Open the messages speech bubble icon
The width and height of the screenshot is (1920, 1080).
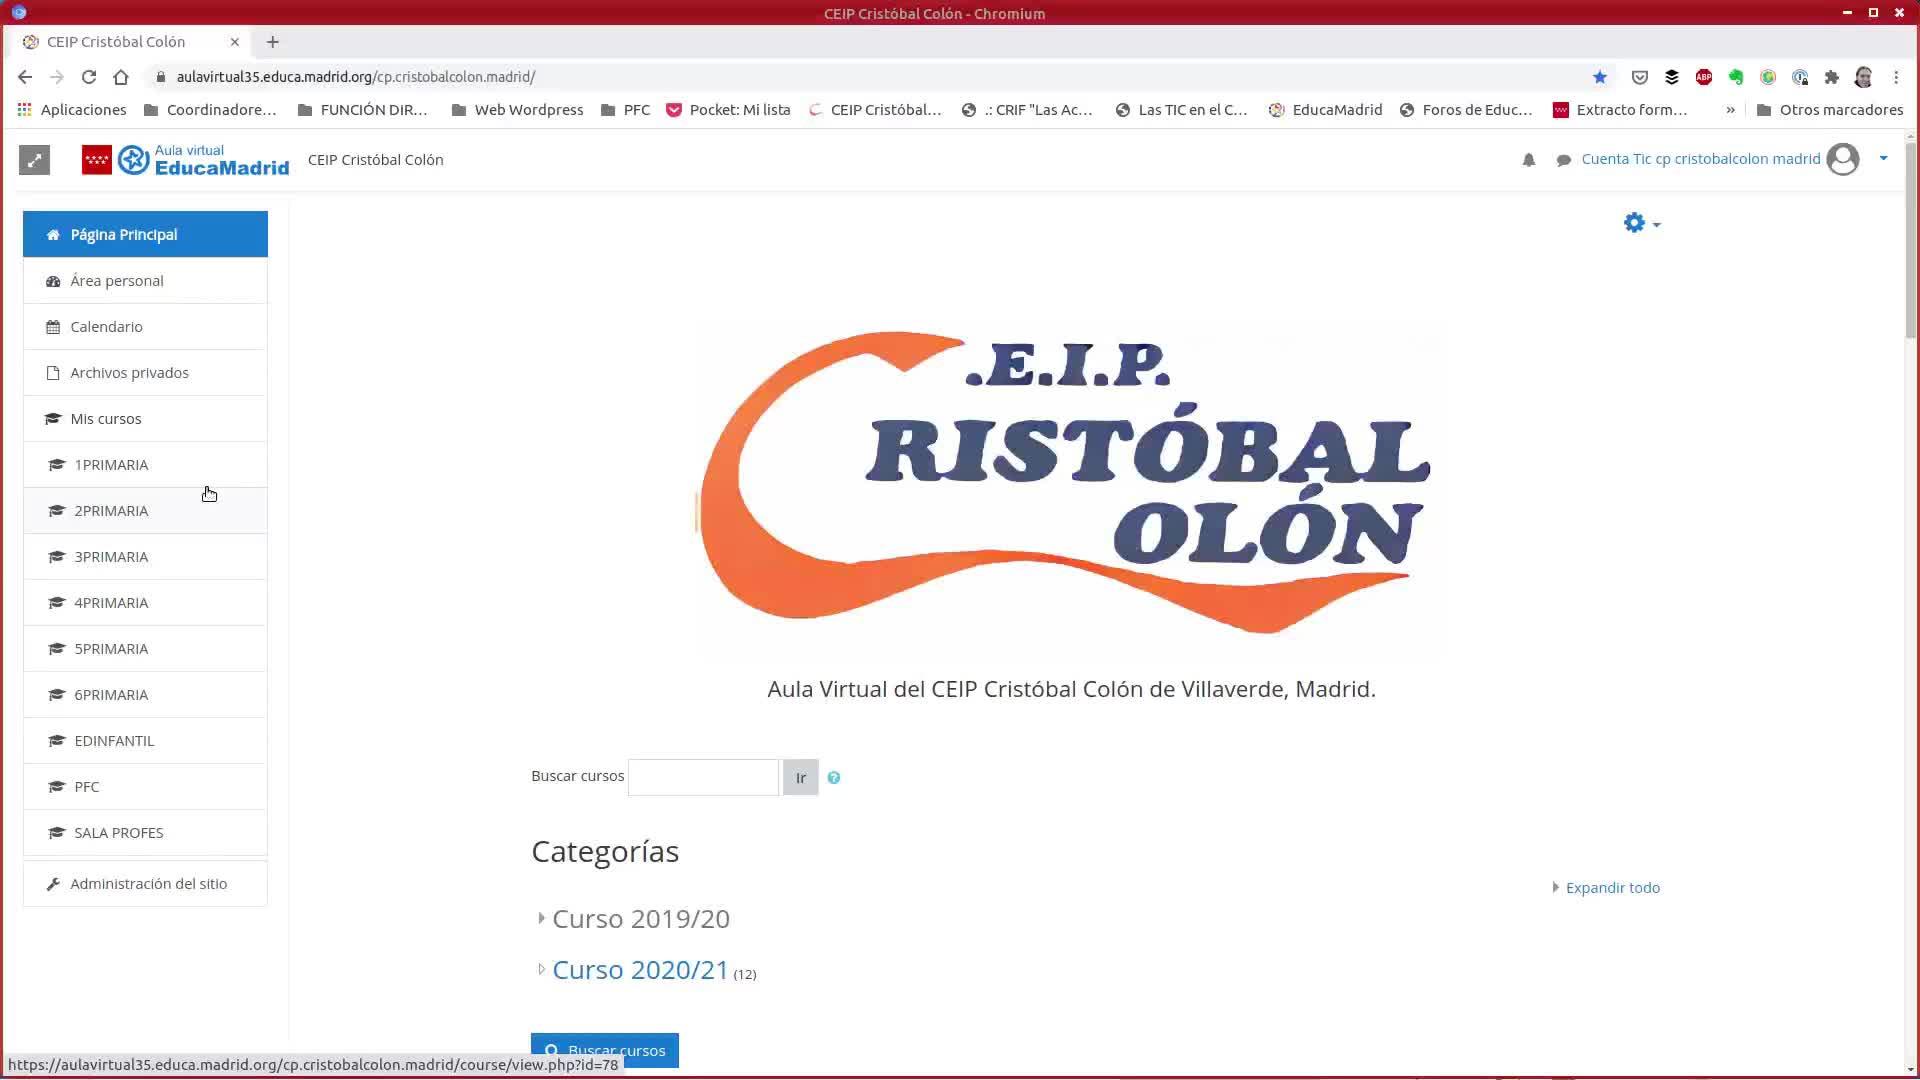coord(1563,160)
